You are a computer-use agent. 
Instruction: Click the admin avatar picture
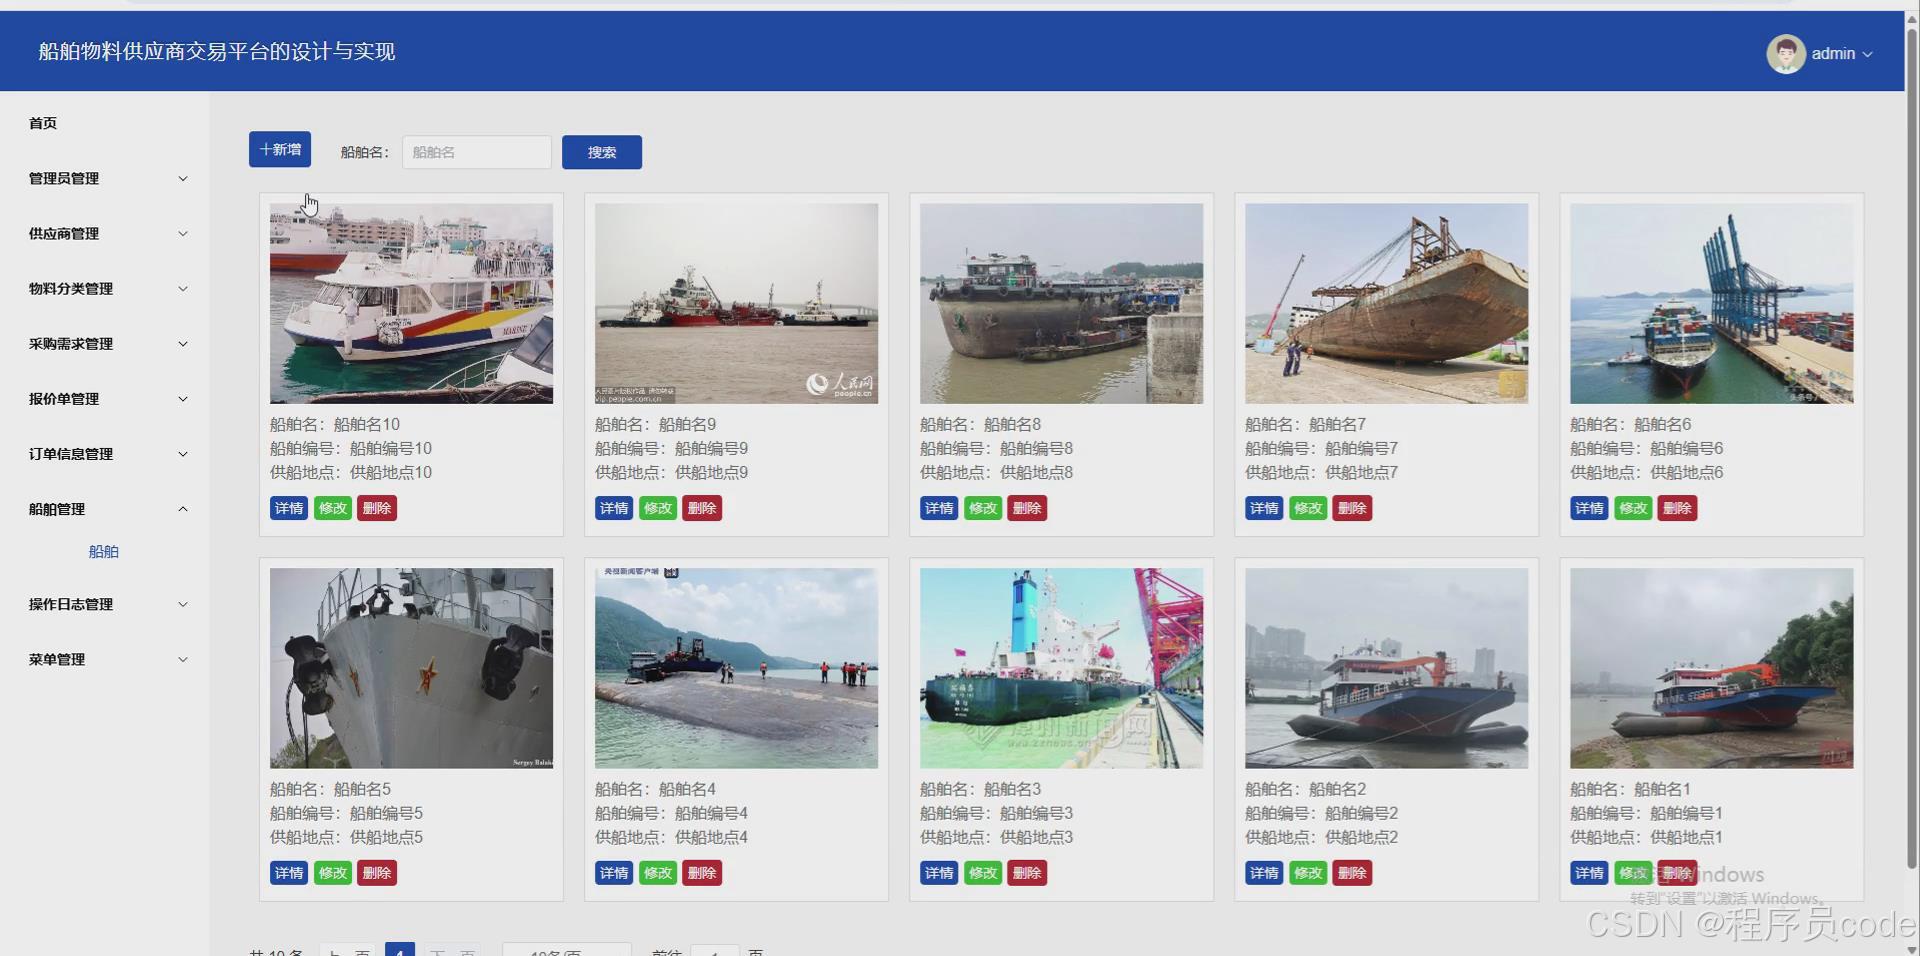point(1785,54)
